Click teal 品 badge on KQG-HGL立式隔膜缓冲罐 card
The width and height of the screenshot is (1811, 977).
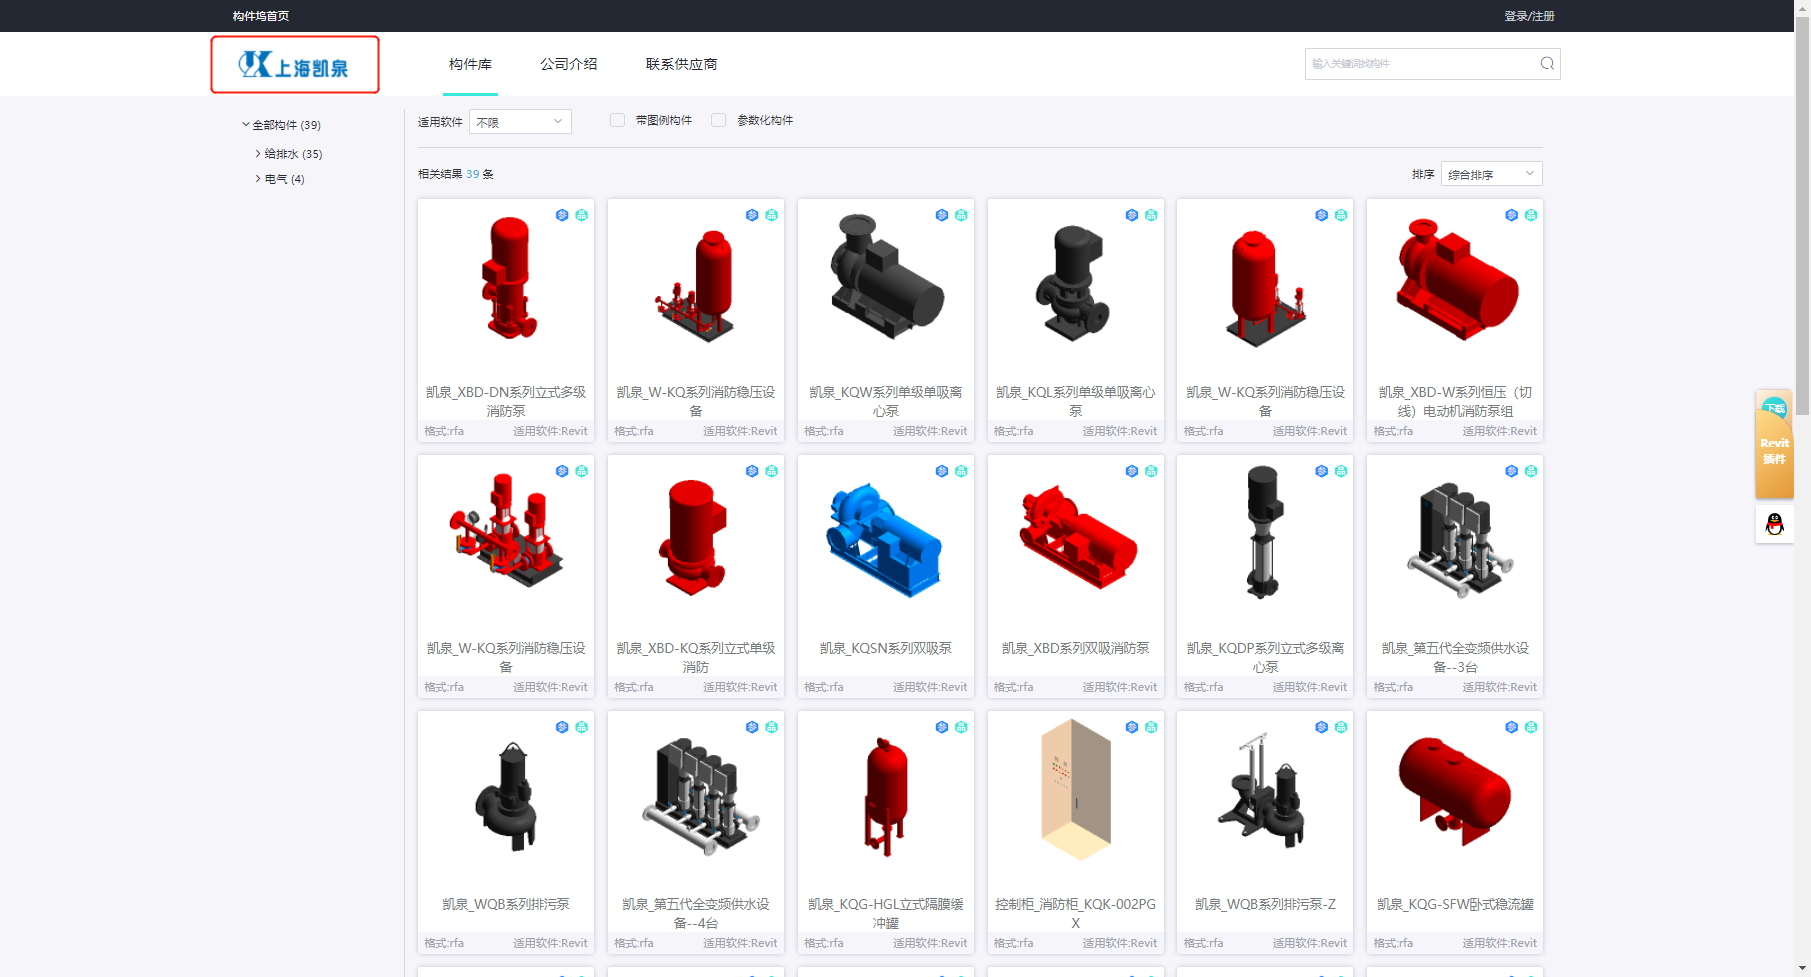pos(961,727)
